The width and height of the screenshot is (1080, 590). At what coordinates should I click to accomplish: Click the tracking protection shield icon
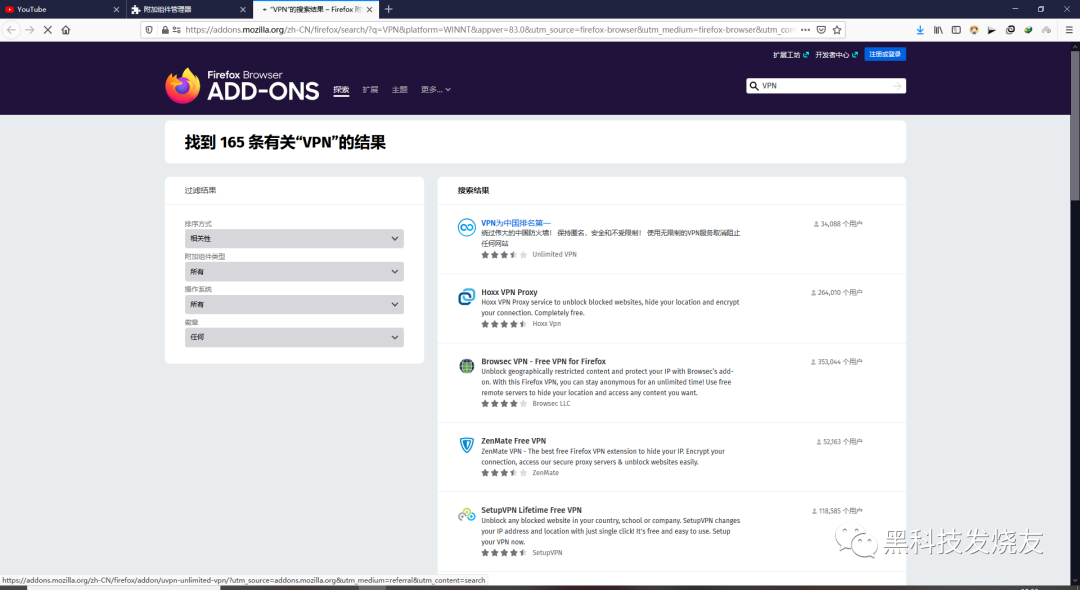coord(149,30)
